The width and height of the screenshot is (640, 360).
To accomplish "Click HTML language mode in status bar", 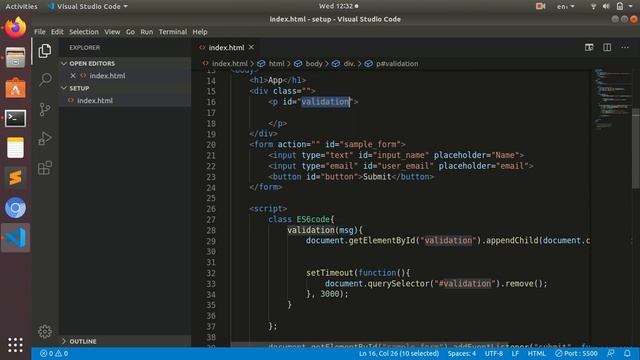I will [x=537, y=353].
